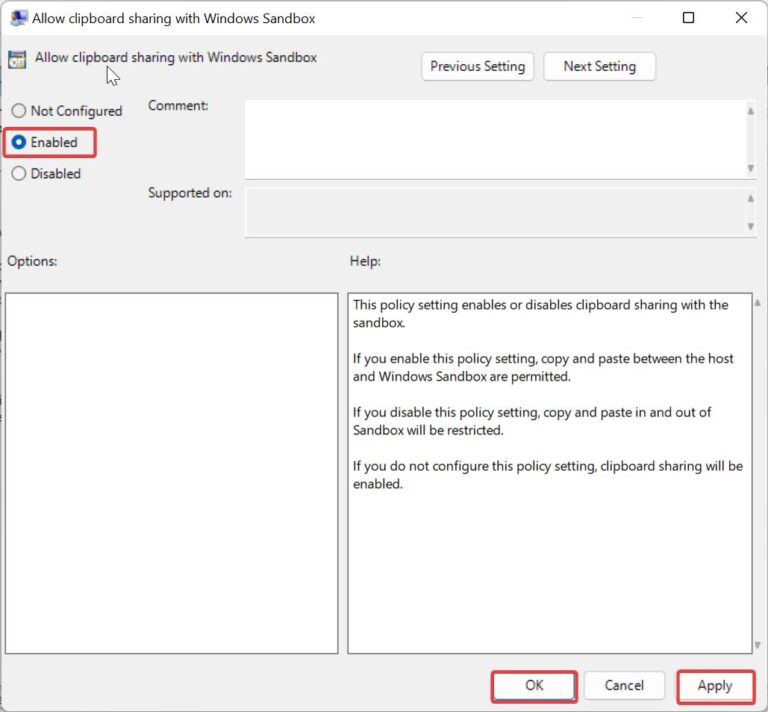Click the 'Comment:' label
Viewport: 768px width, 712px height.
tap(178, 106)
